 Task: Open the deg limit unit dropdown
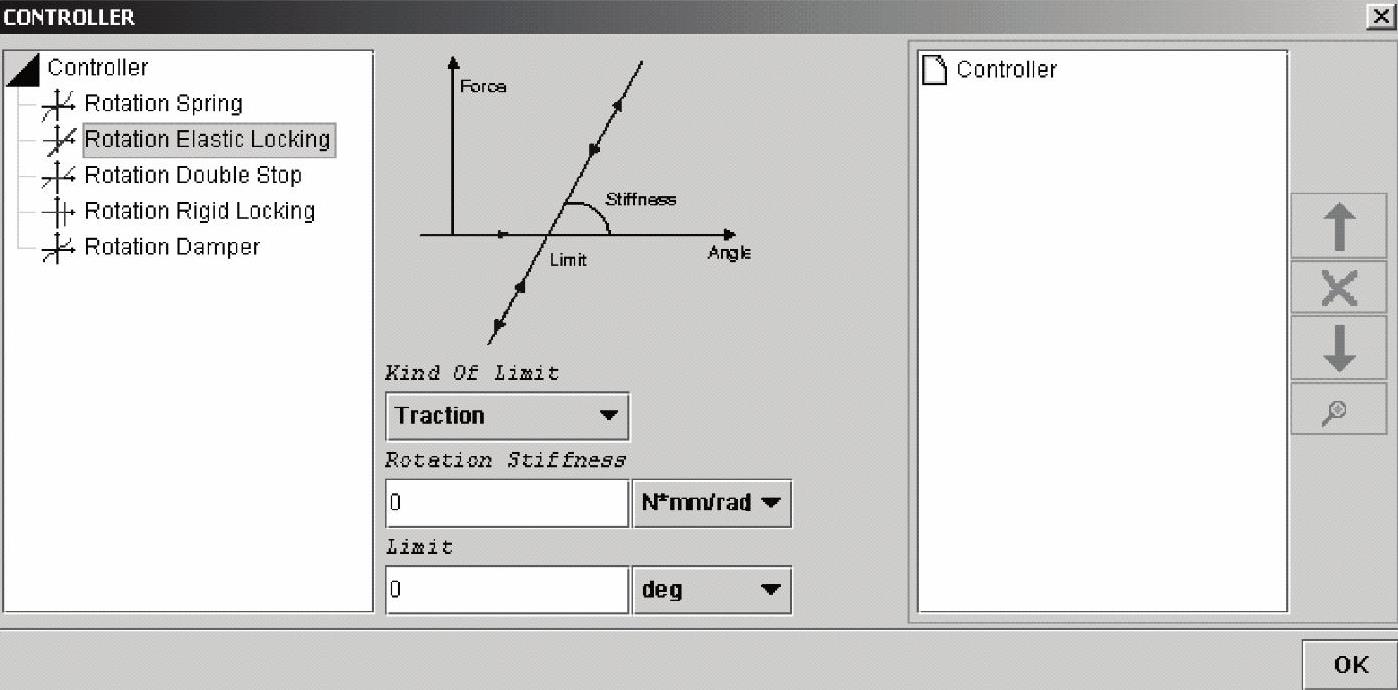[x=711, y=590]
